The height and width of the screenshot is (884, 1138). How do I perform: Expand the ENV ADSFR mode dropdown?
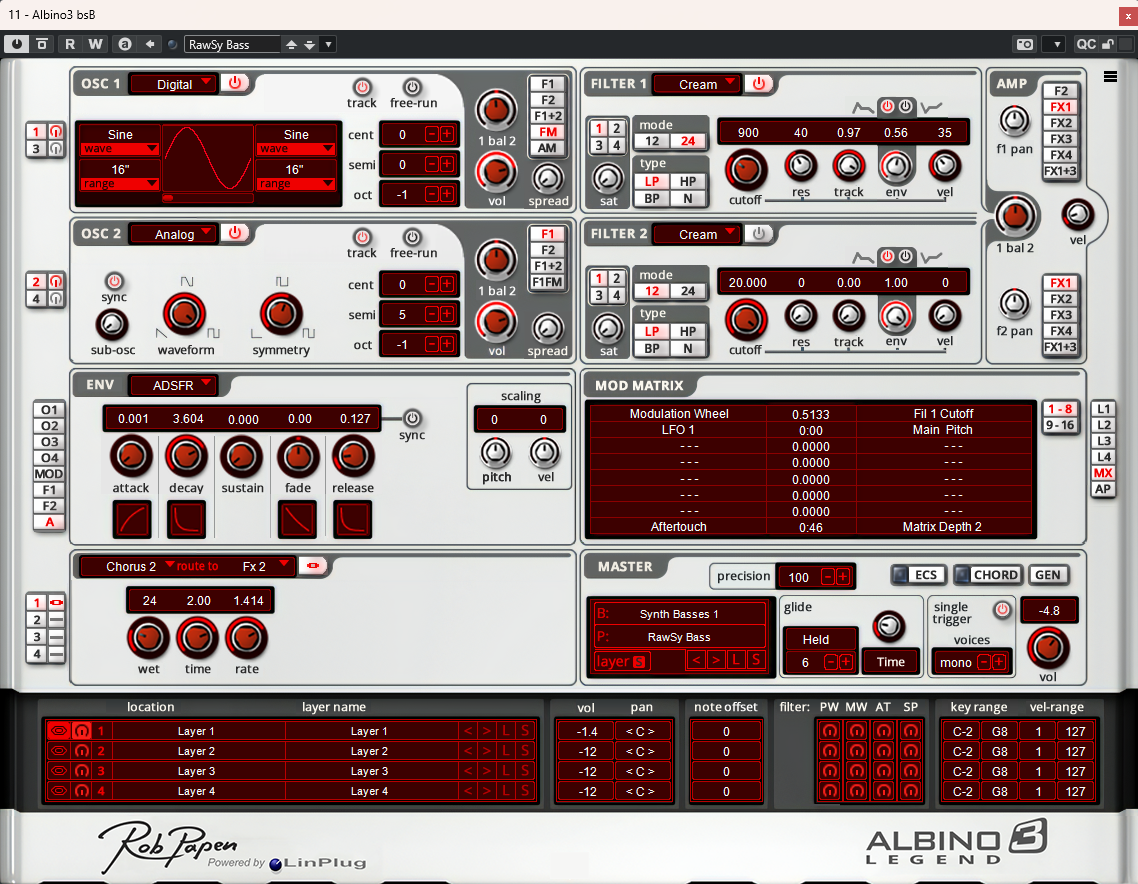(x=172, y=384)
